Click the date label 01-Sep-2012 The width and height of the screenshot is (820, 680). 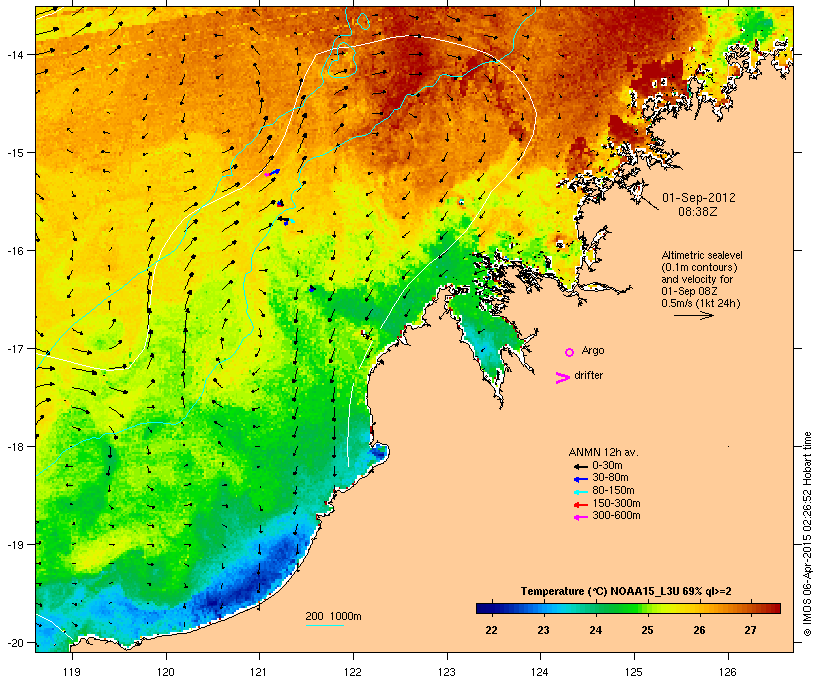(x=699, y=198)
